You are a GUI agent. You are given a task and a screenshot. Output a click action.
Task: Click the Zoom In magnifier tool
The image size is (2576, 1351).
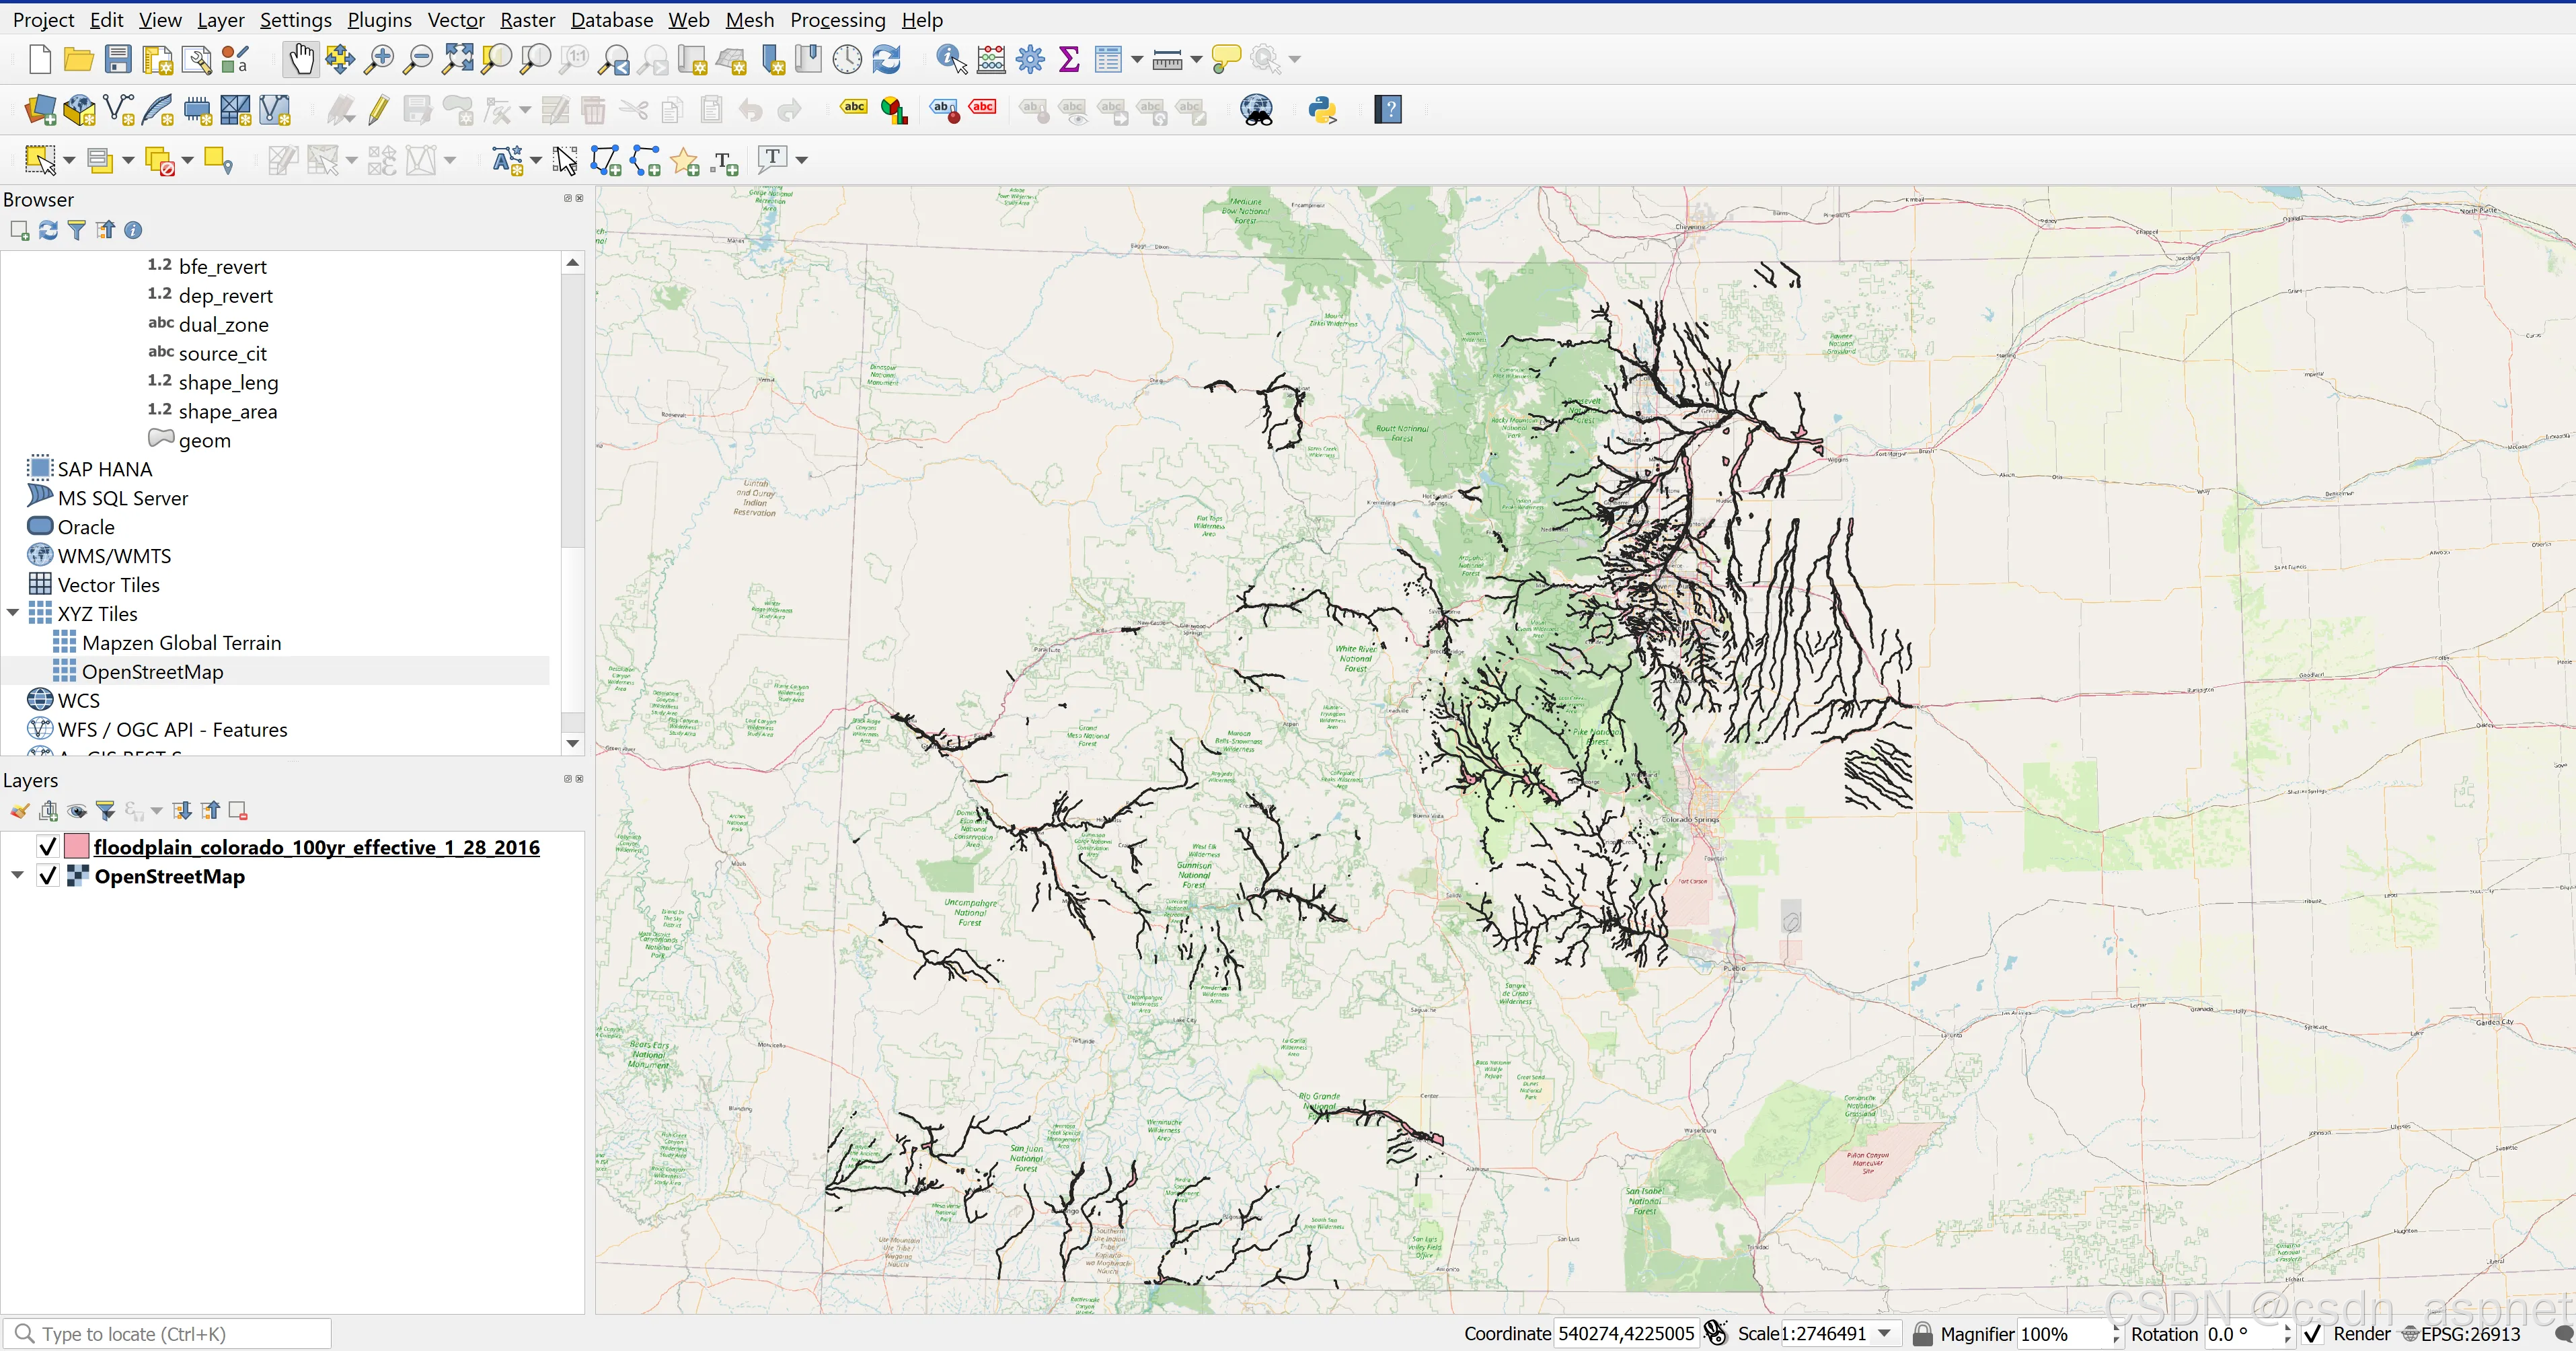[379, 60]
